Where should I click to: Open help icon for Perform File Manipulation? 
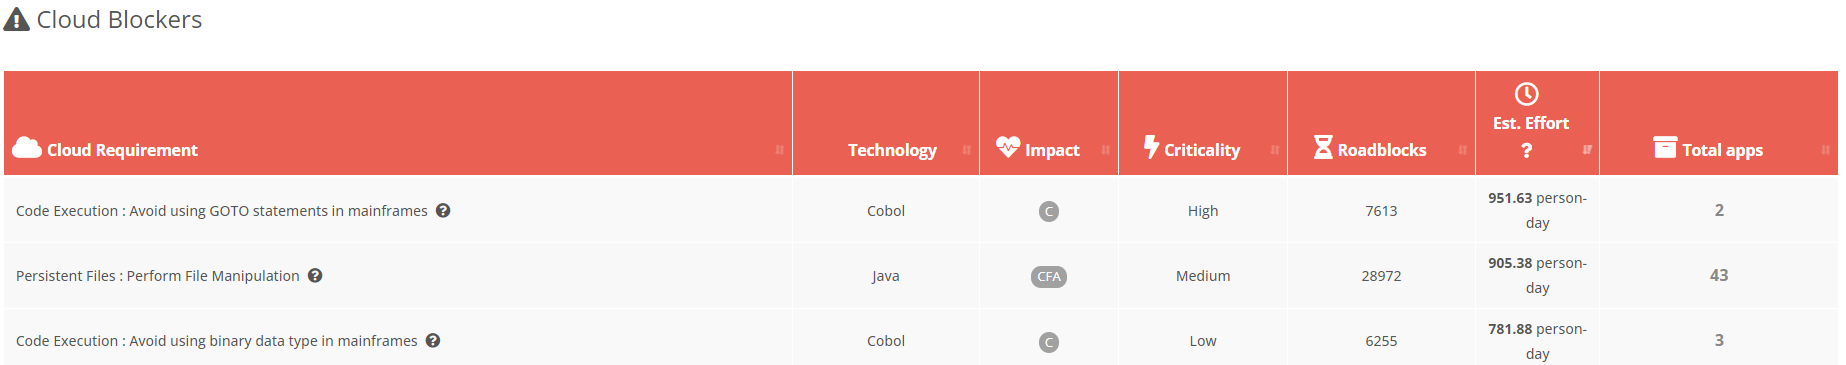point(315,275)
